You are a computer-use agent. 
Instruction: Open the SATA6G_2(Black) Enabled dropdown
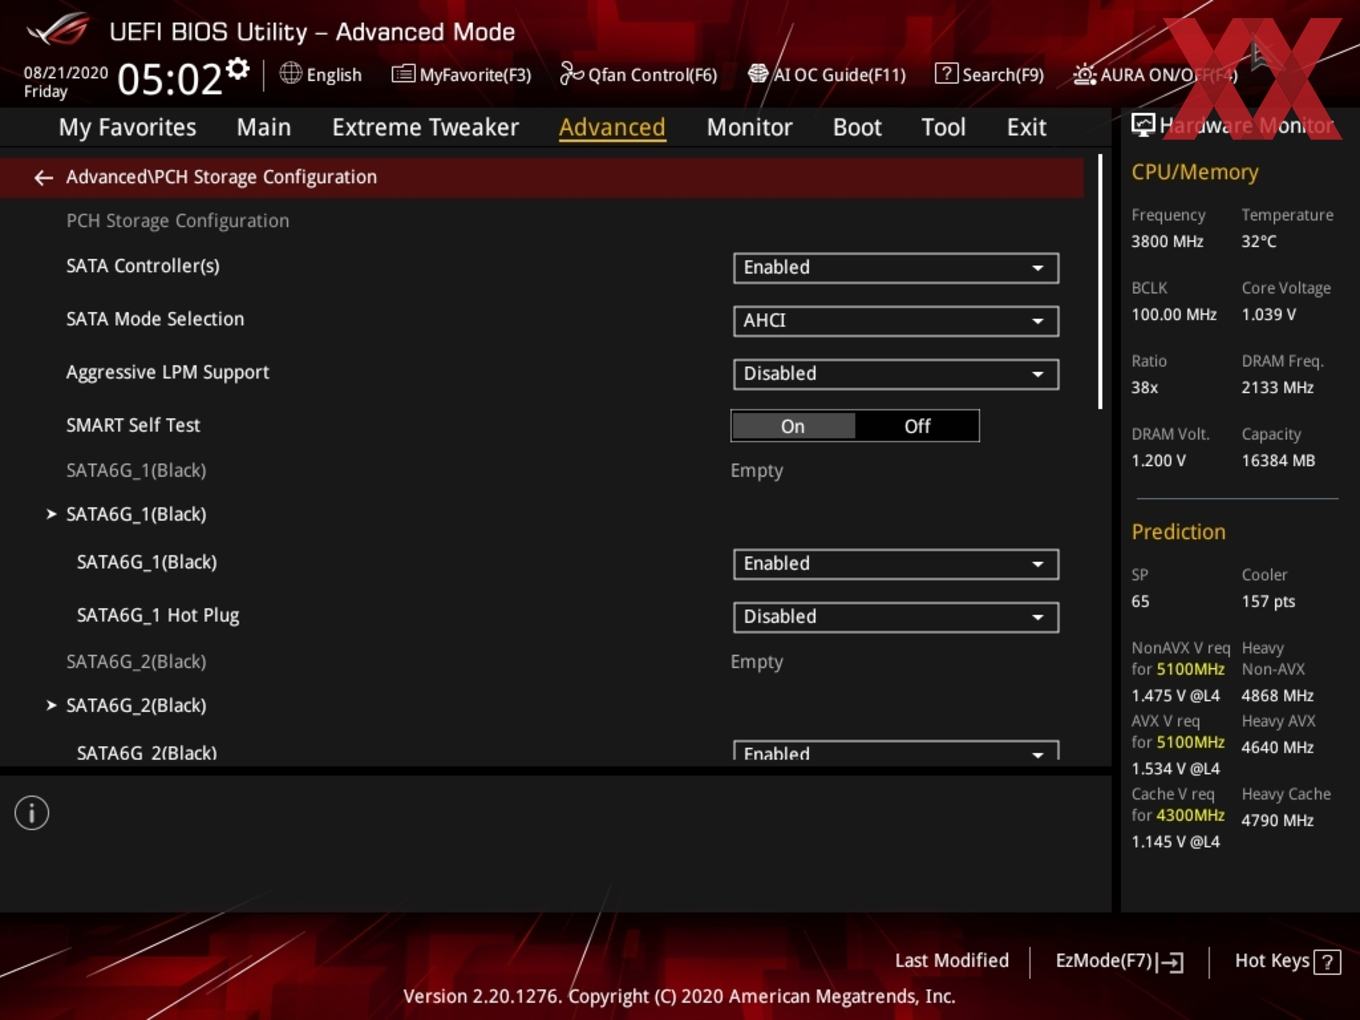896,751
